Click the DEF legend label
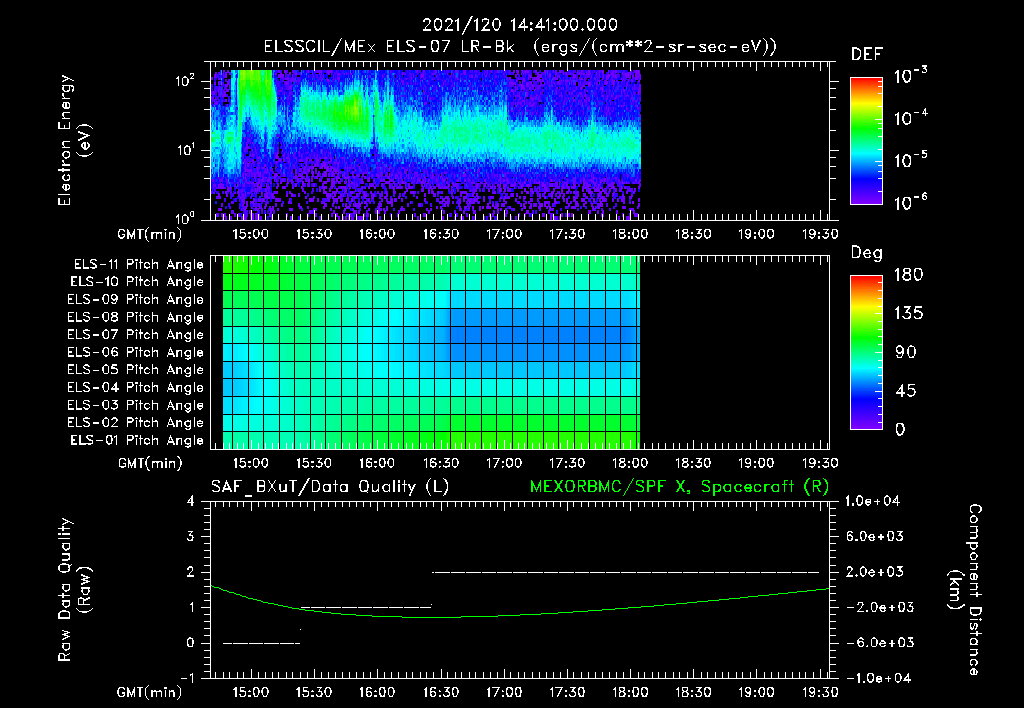 tap(867, 55)
